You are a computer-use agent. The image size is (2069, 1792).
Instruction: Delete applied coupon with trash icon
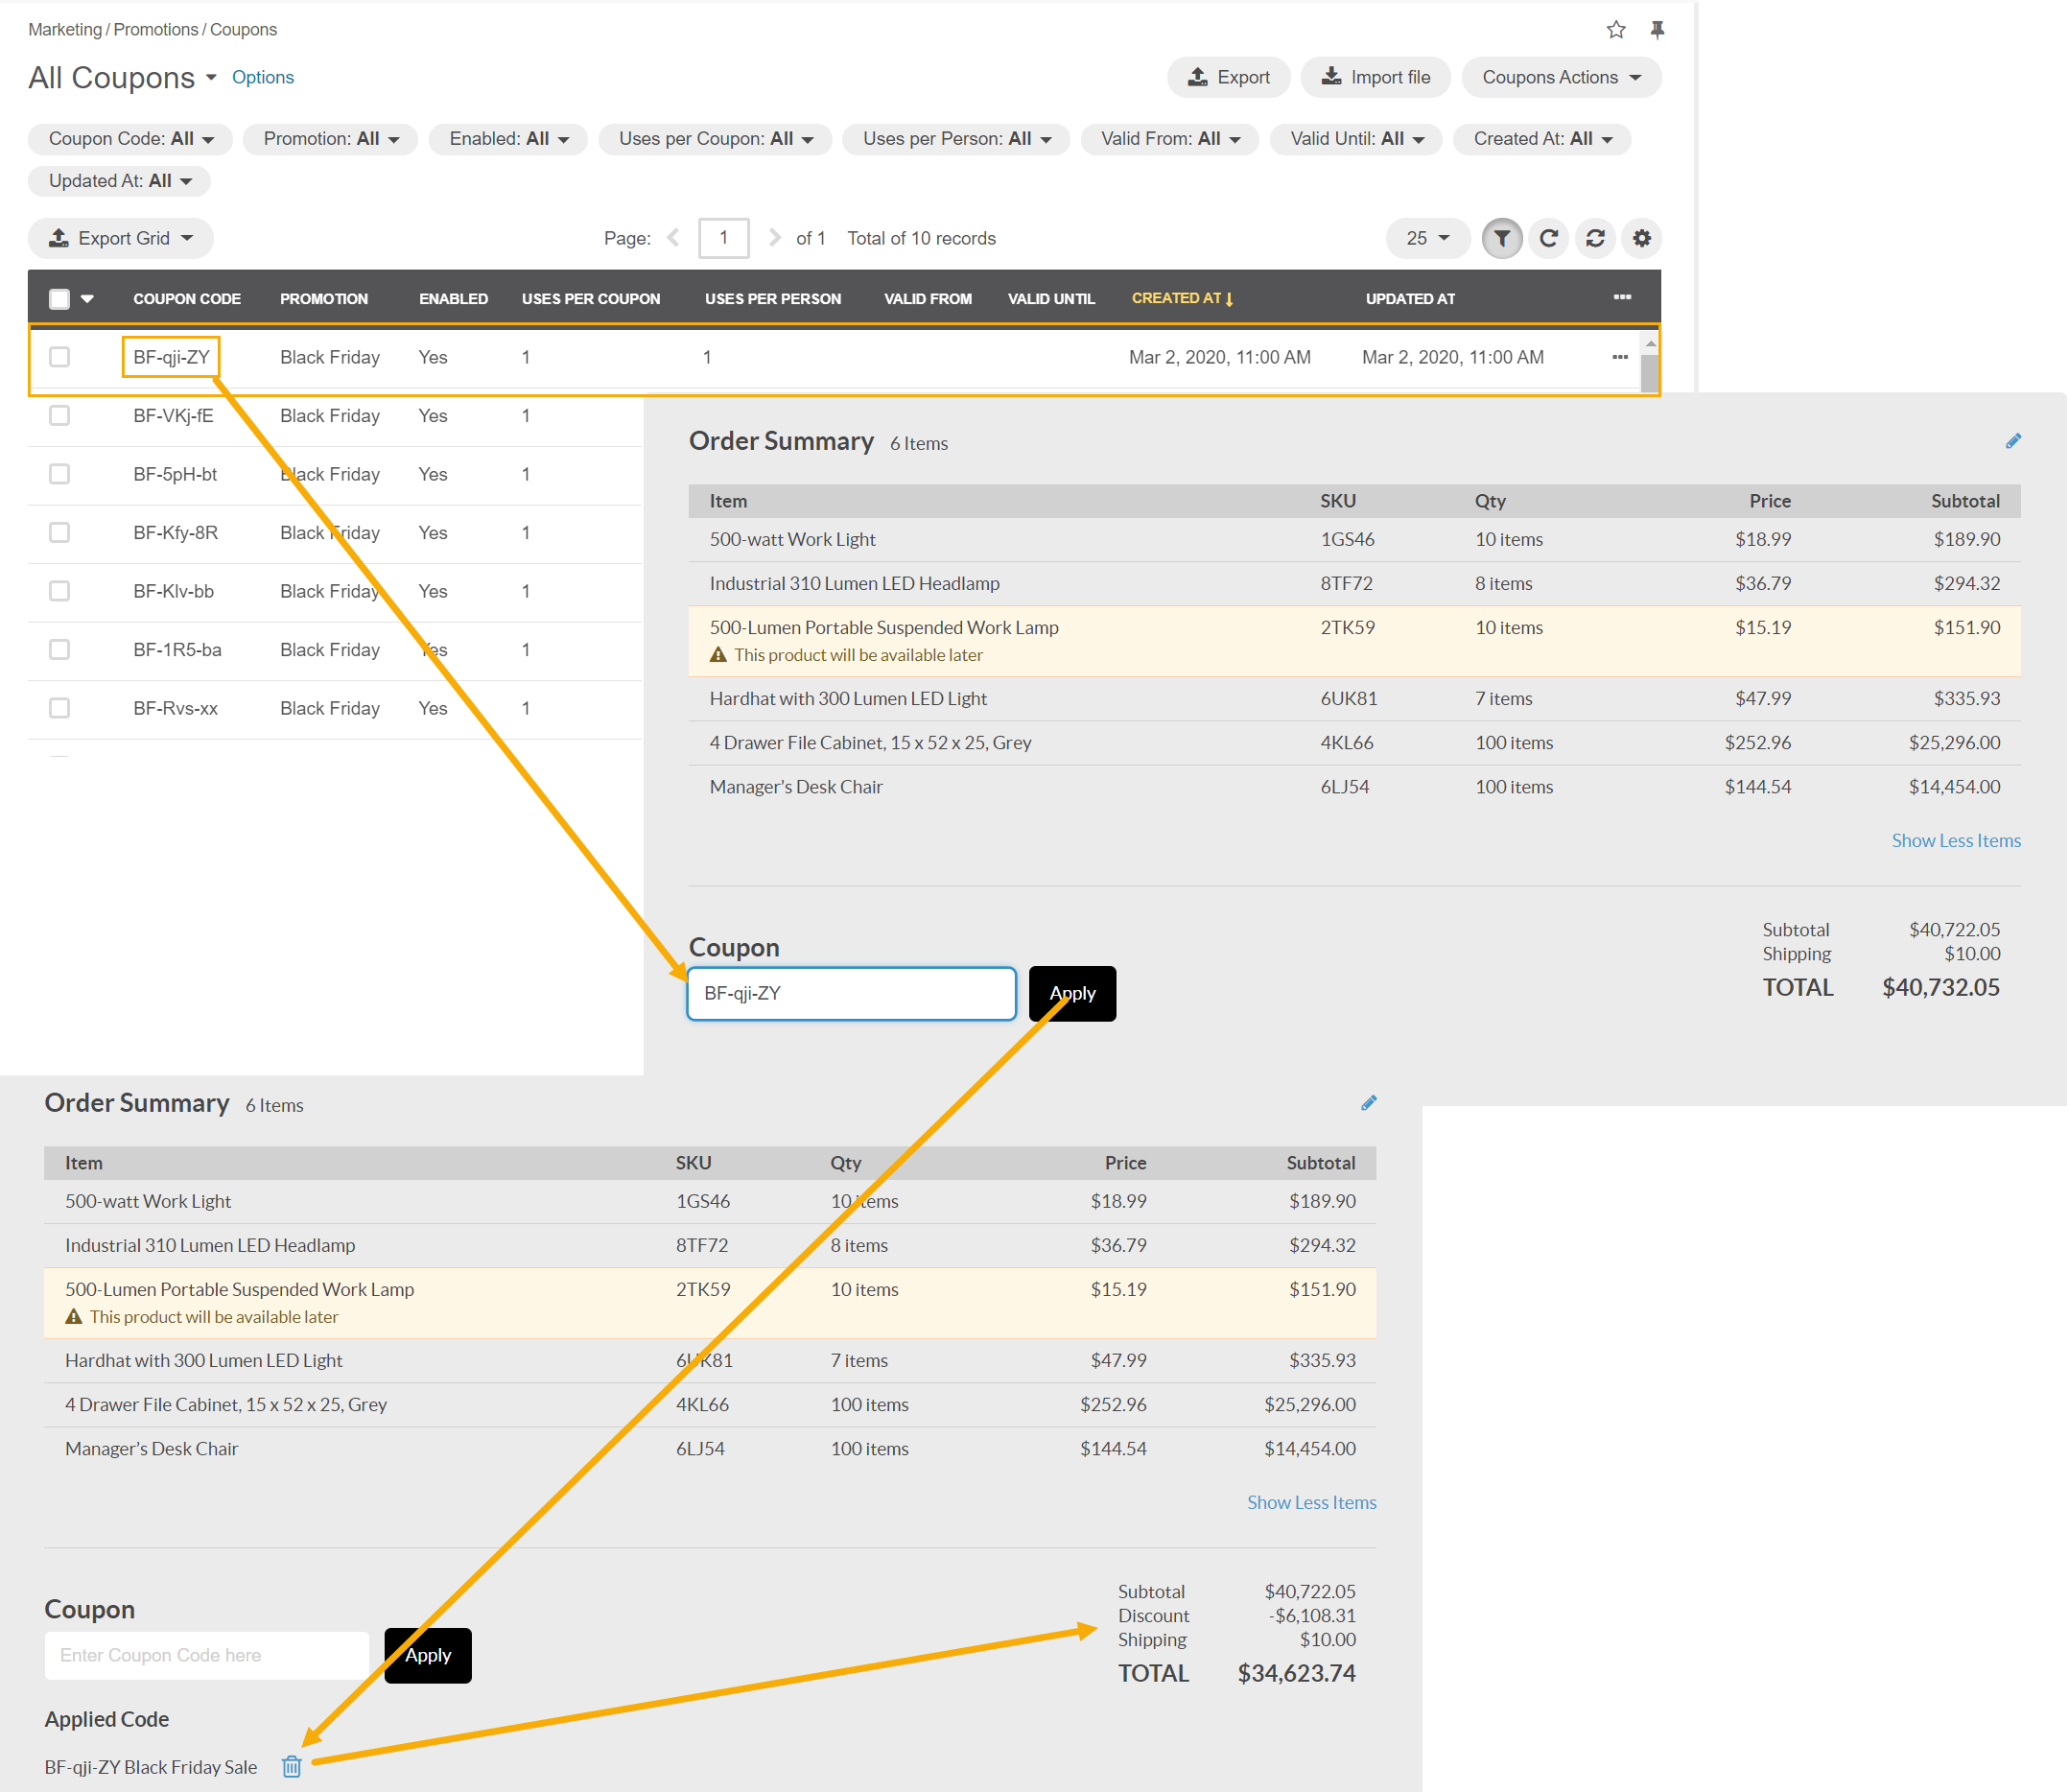[291, 1767]
